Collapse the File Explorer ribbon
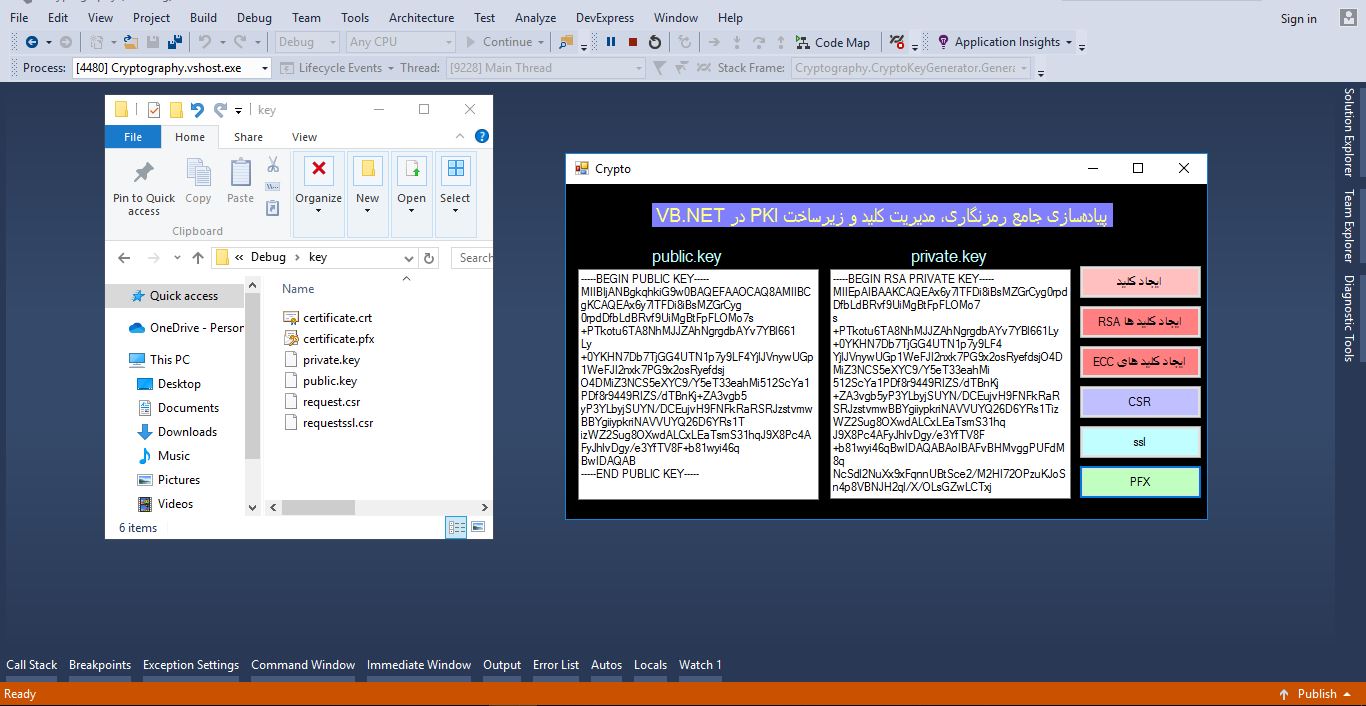Viewport: 1366px width, 706px height. pos(460,136)
